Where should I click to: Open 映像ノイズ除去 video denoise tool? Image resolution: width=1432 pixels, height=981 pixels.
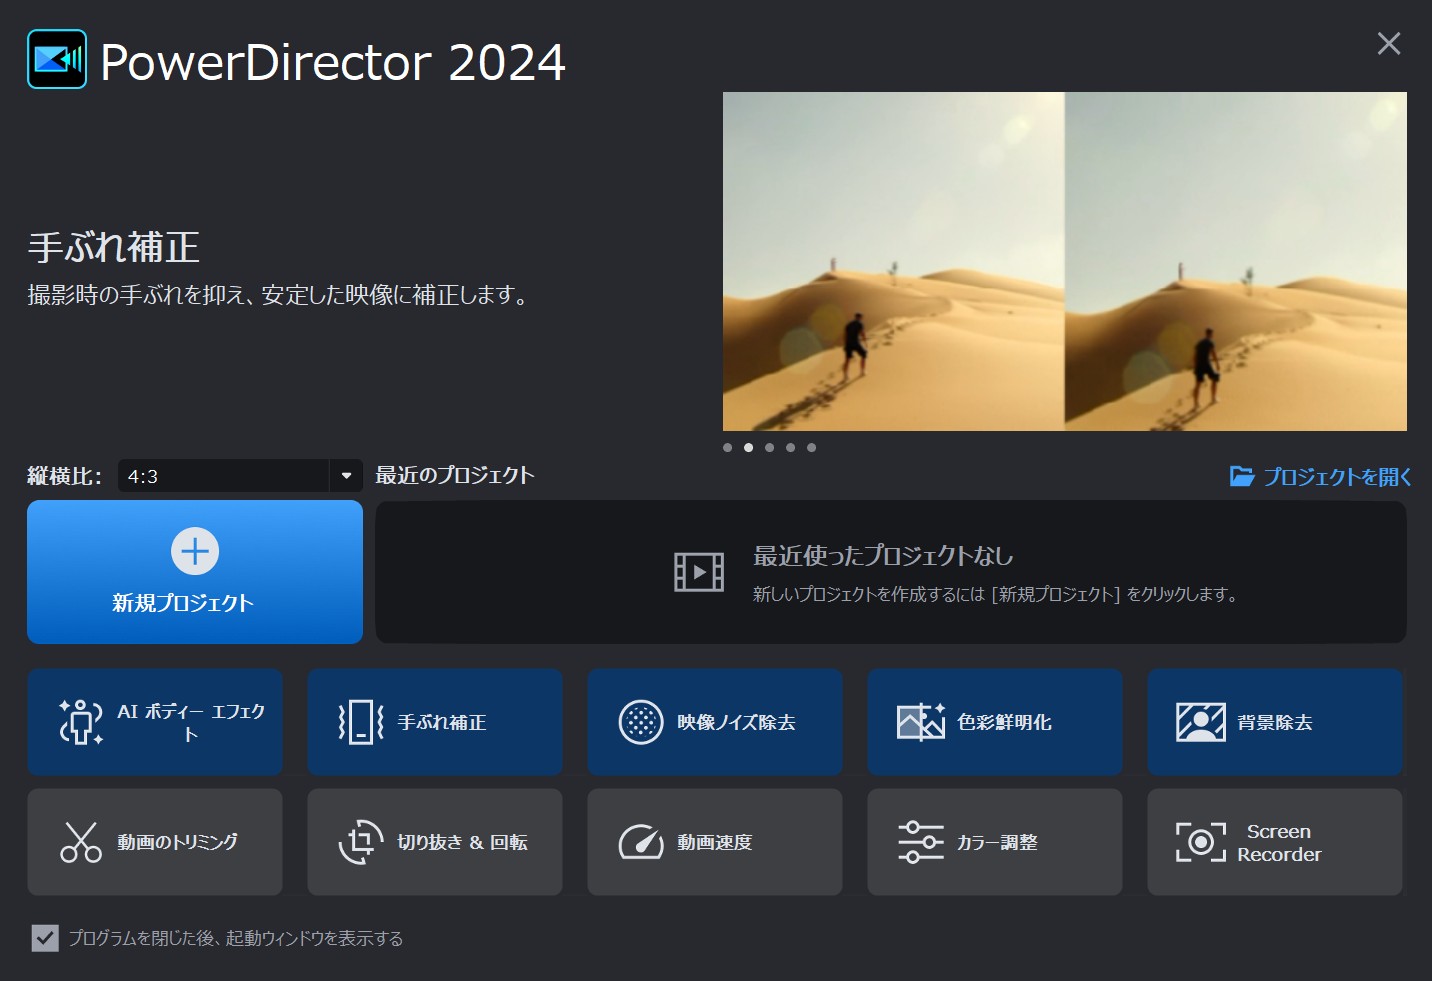click(715, 722)
